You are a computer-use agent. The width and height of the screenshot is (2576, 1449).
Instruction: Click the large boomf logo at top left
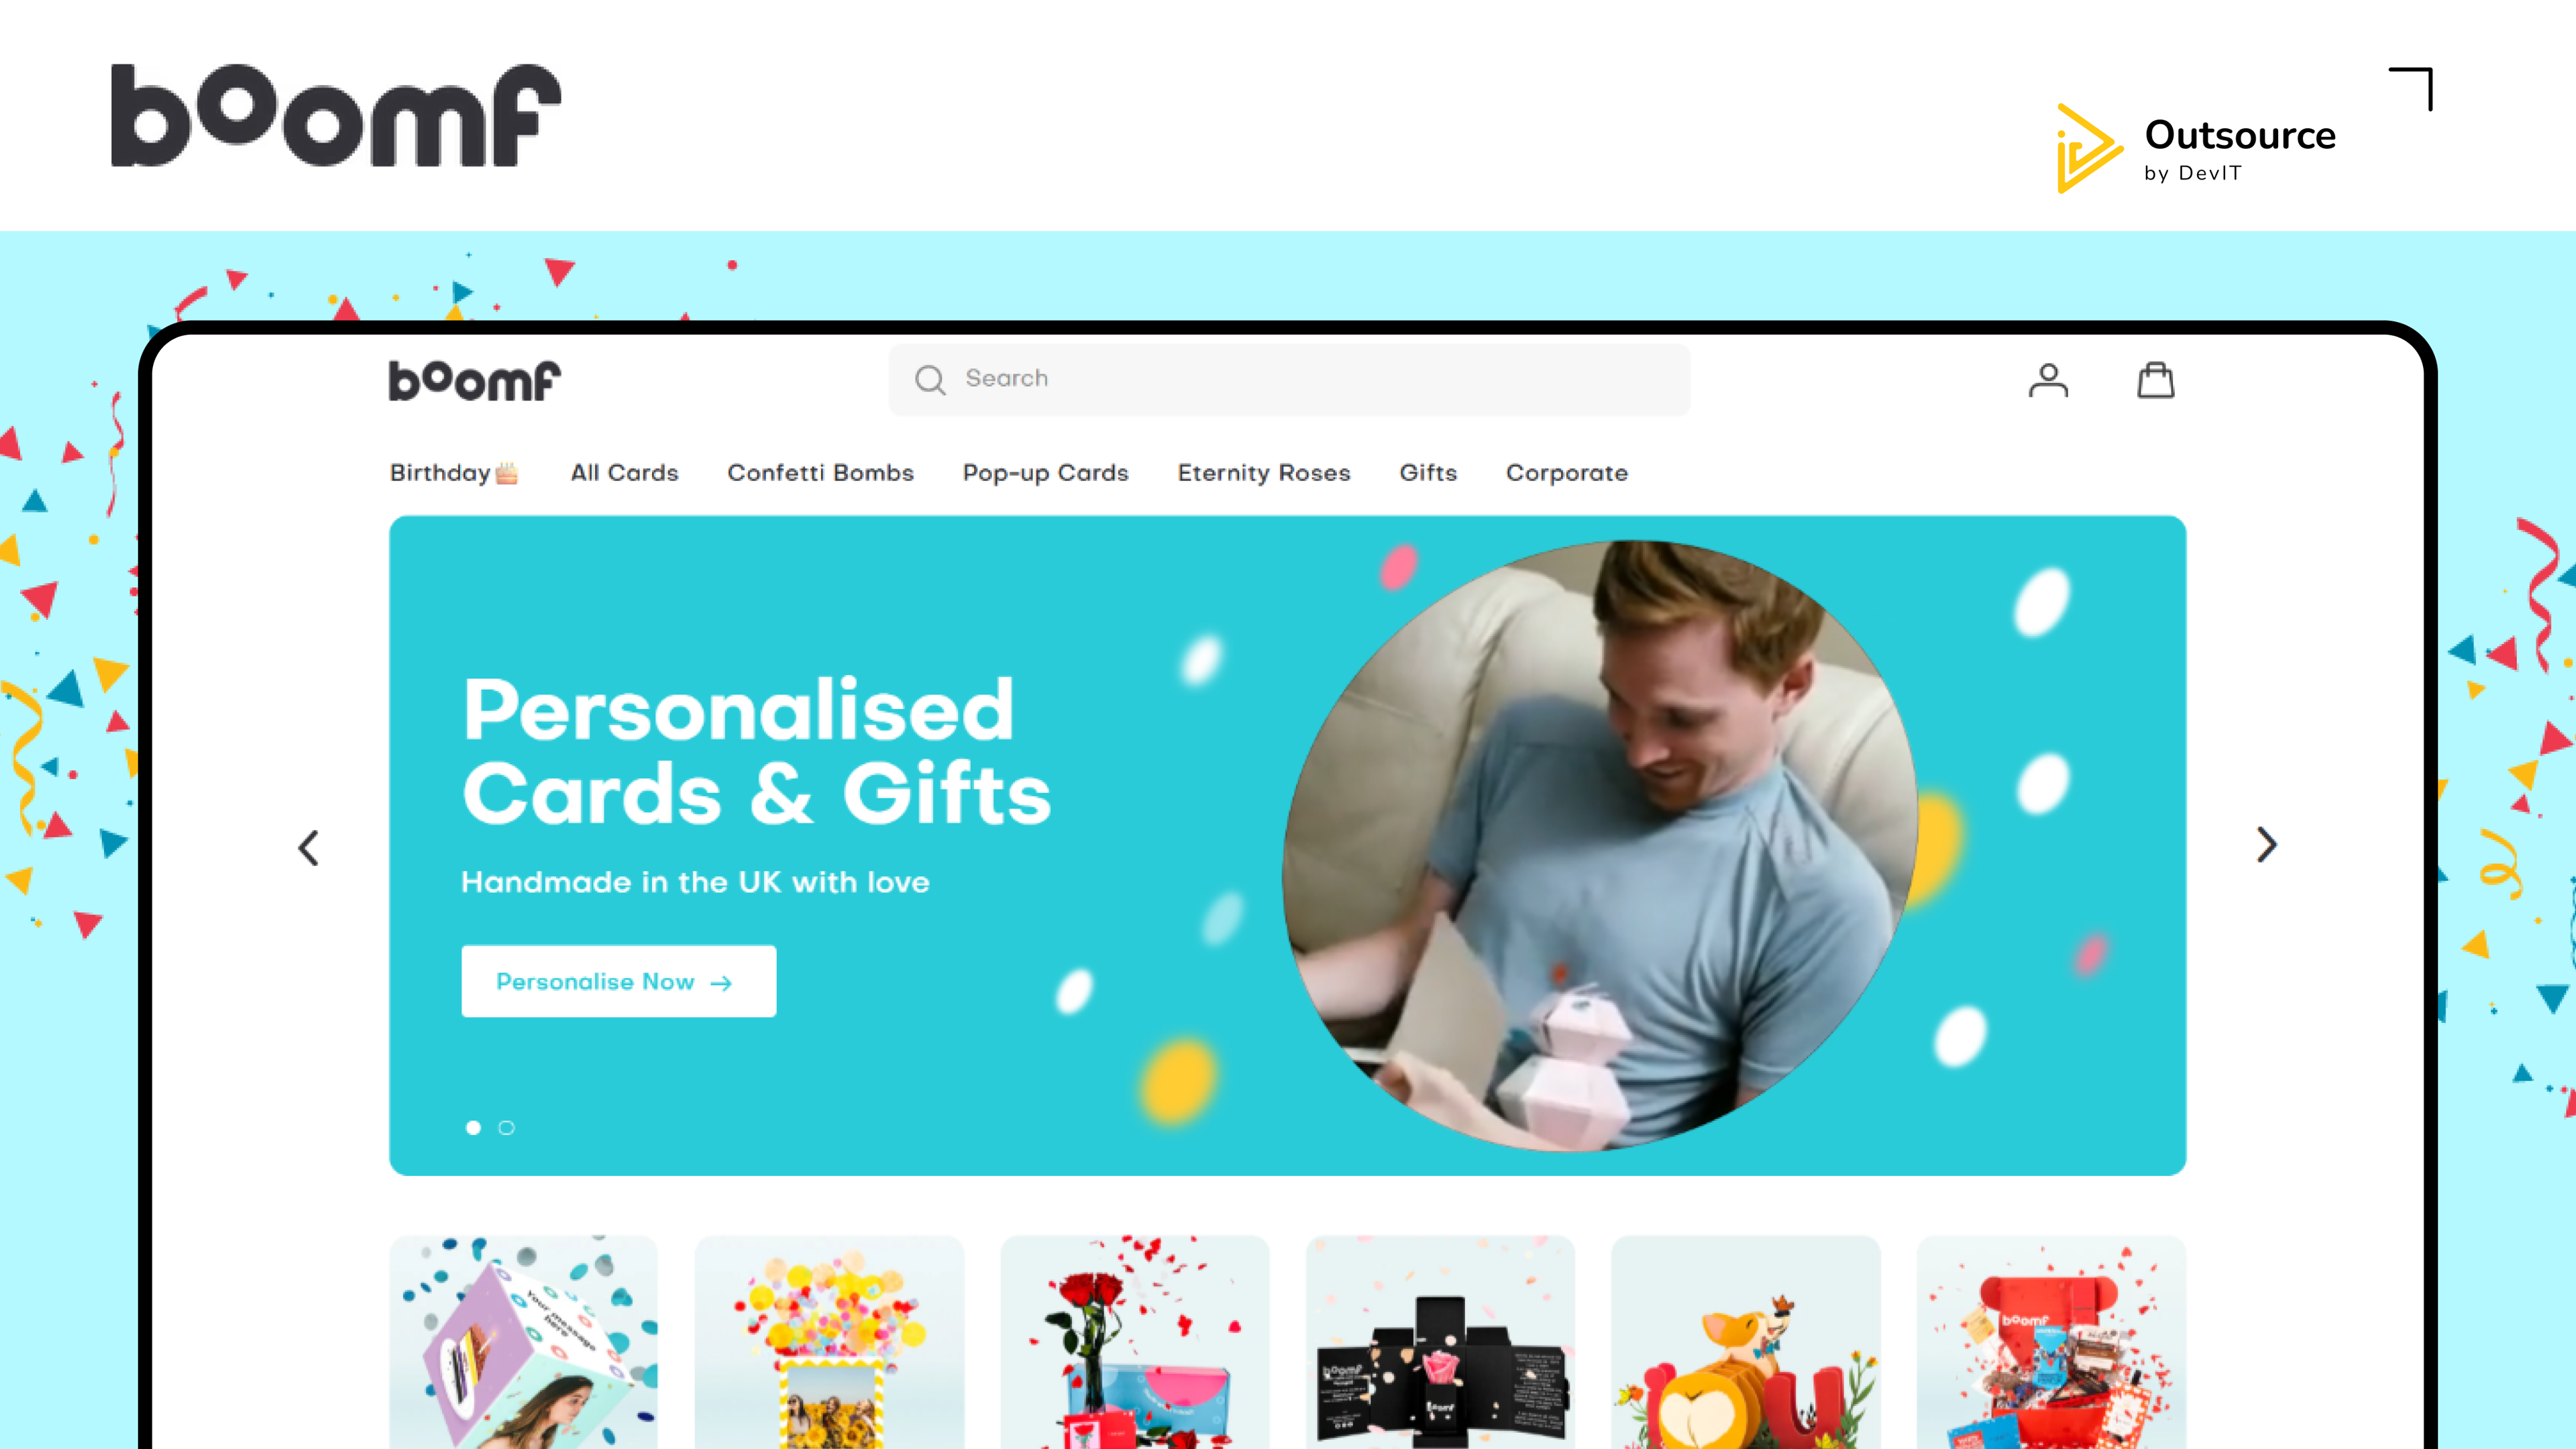coord(336,115)
